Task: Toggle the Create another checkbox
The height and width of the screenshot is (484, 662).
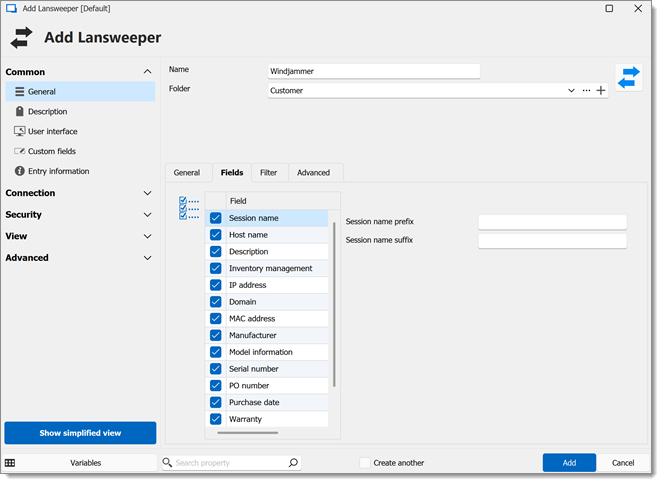Action: coord(365,463)
